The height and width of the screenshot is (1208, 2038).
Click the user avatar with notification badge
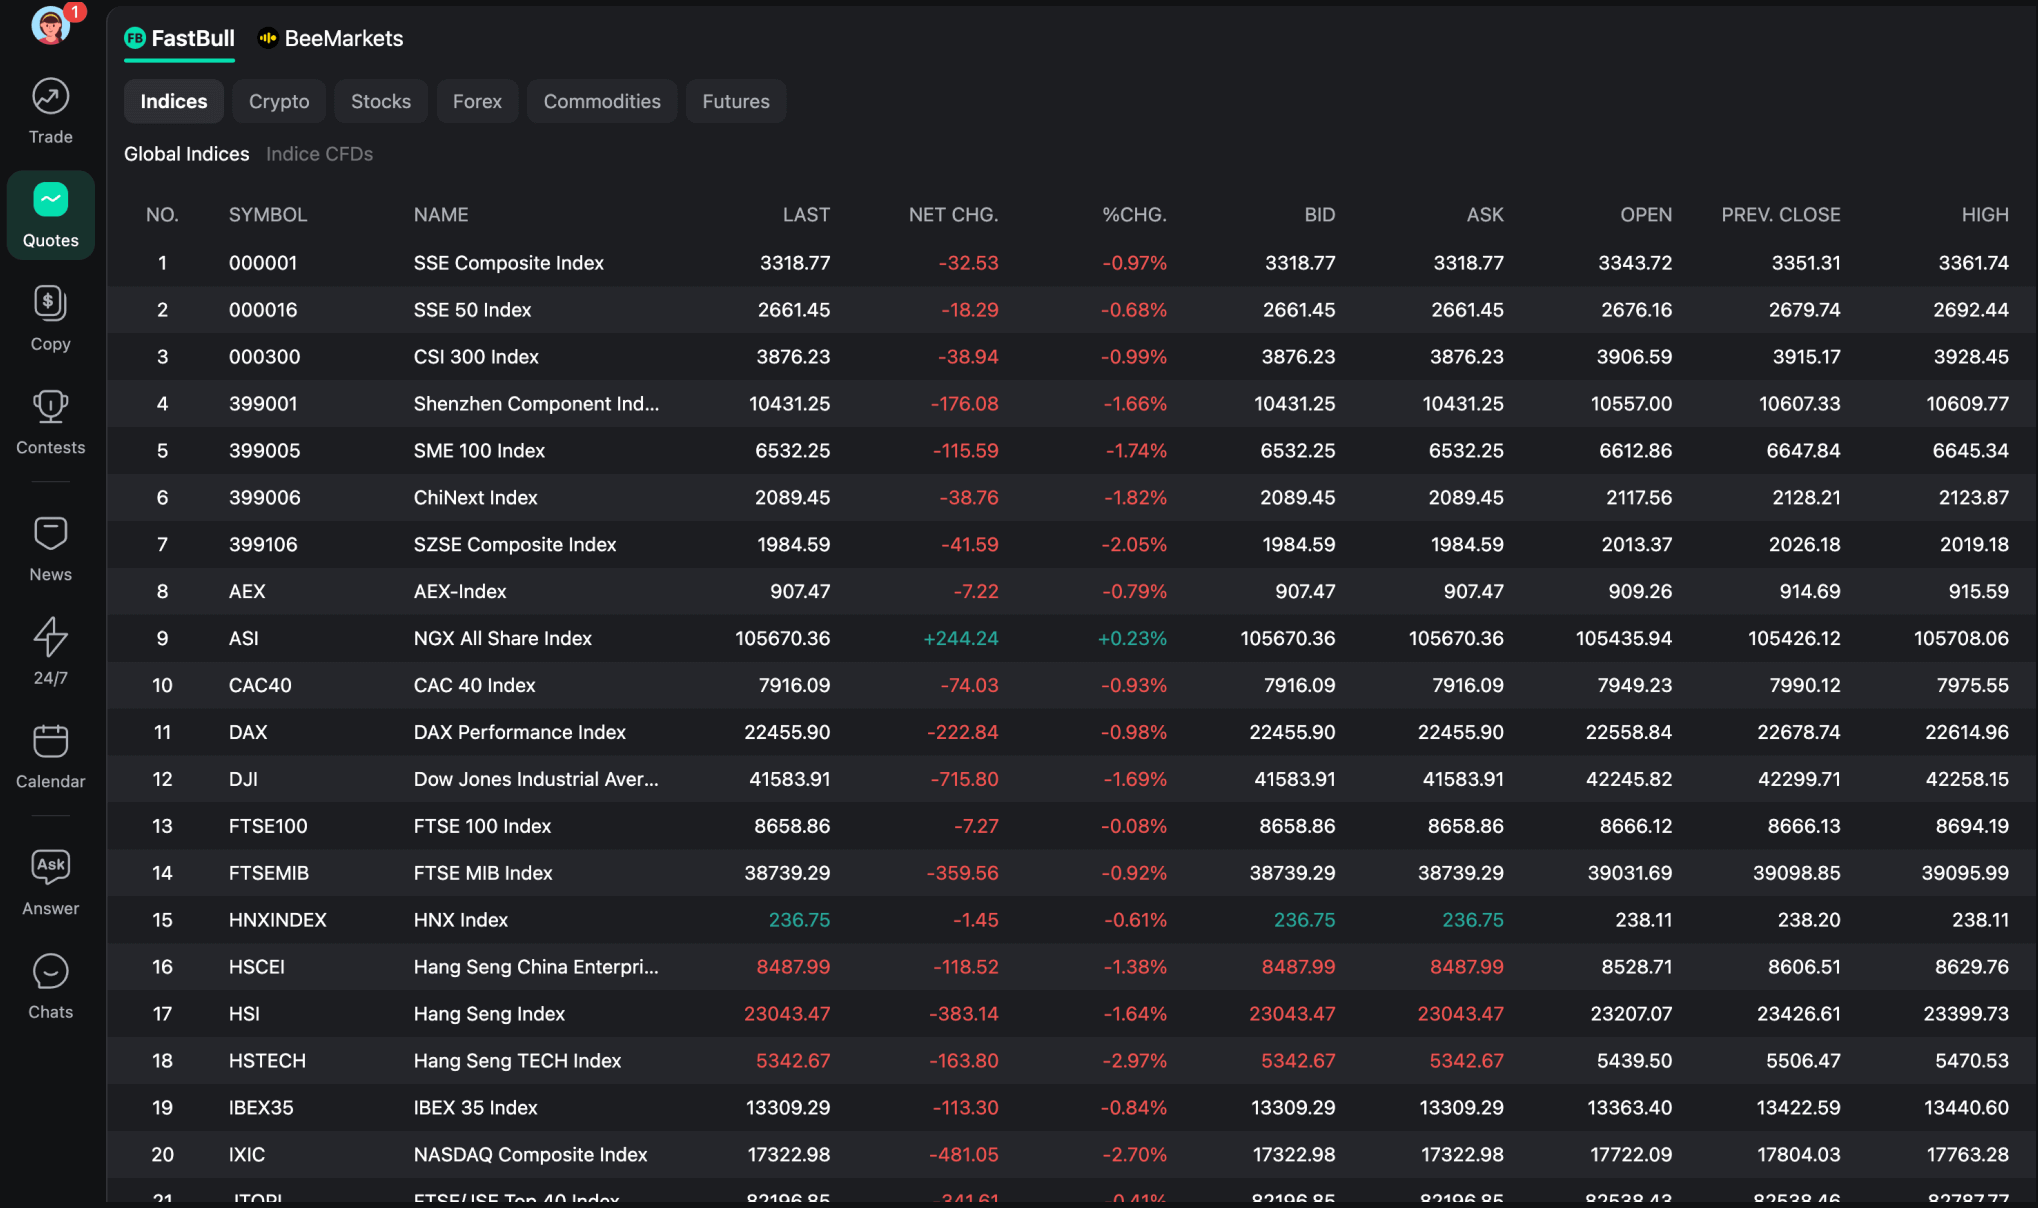pos(50,25)
